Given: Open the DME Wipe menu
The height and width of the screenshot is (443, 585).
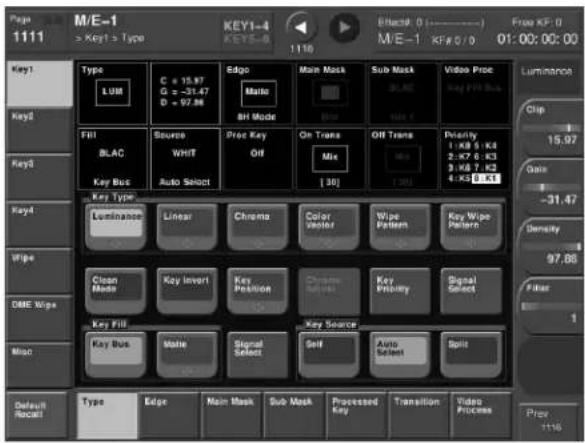Looking at the screenshot, I should [40, 318].
